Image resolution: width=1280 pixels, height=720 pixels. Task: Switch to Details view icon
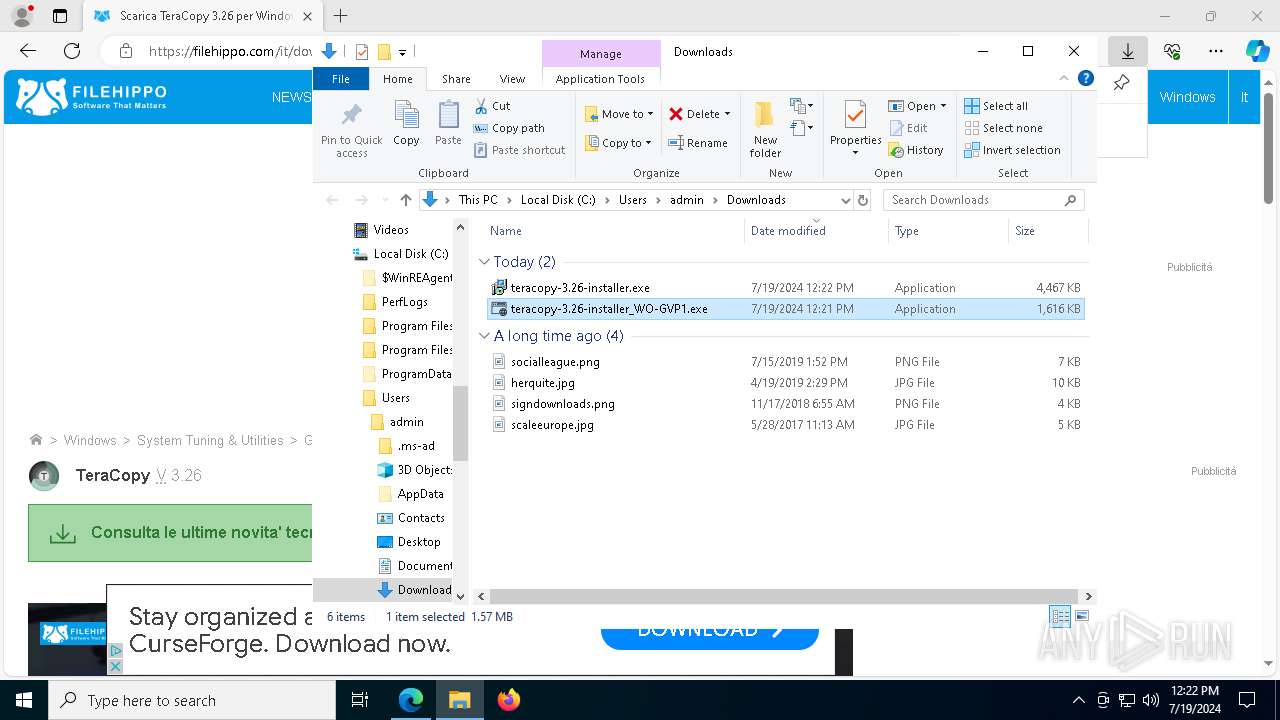(x=1060, y=616)
